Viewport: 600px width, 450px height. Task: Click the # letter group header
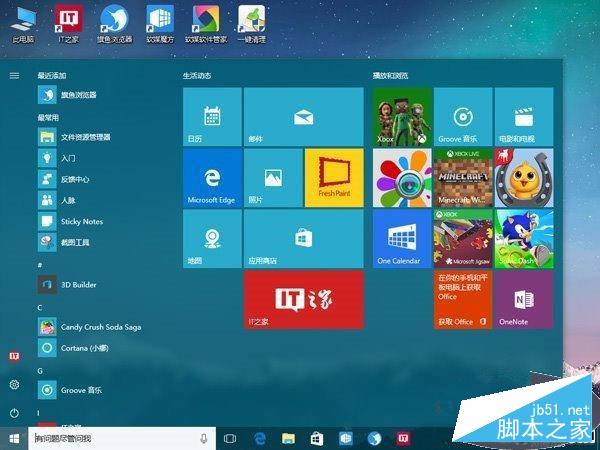click(x=40, y=265)
